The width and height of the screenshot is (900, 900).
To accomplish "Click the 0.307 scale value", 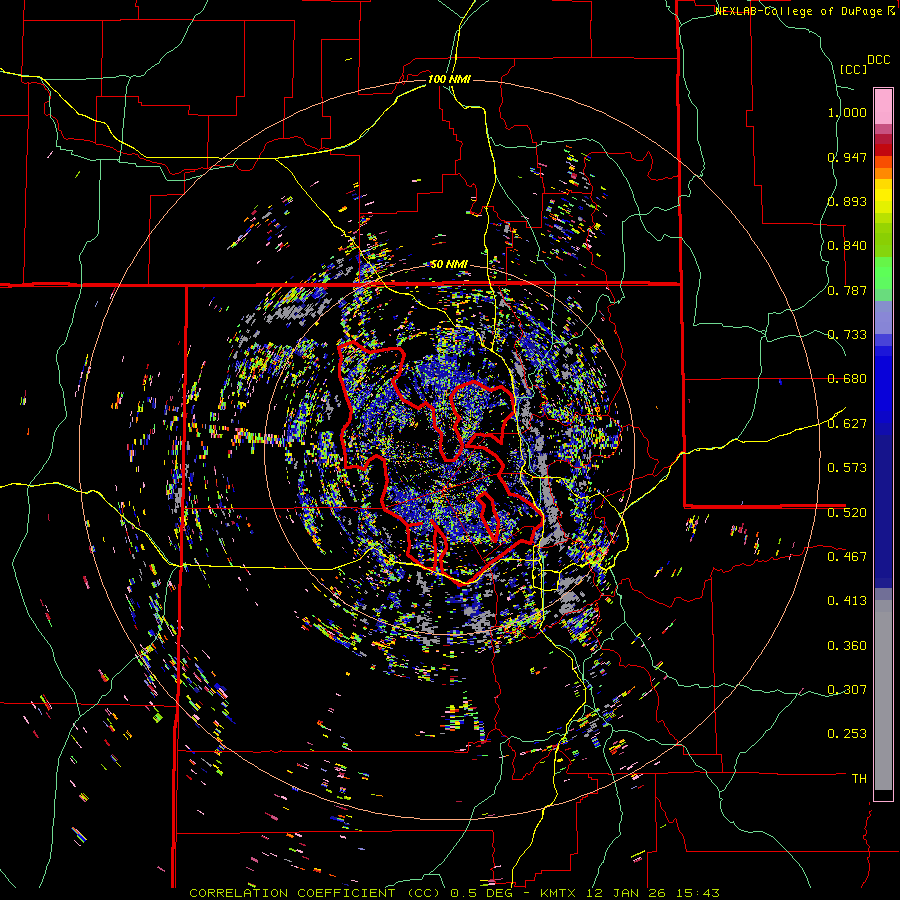I will [x=847, y=690].
